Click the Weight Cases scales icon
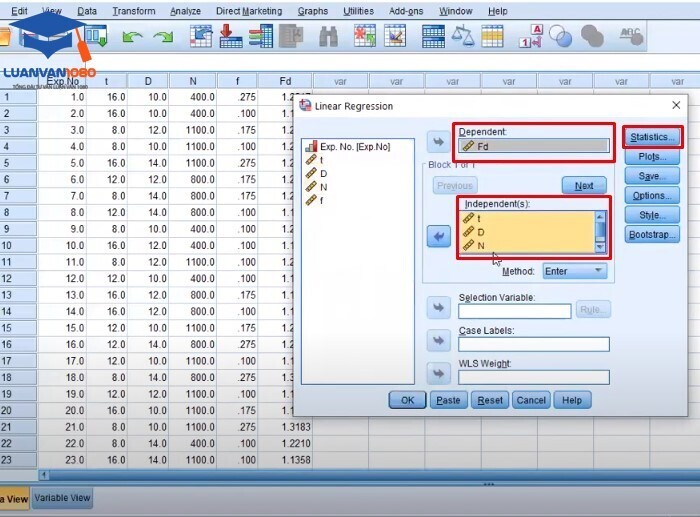This screenshot has width=700, height=517. coord(463,37)
